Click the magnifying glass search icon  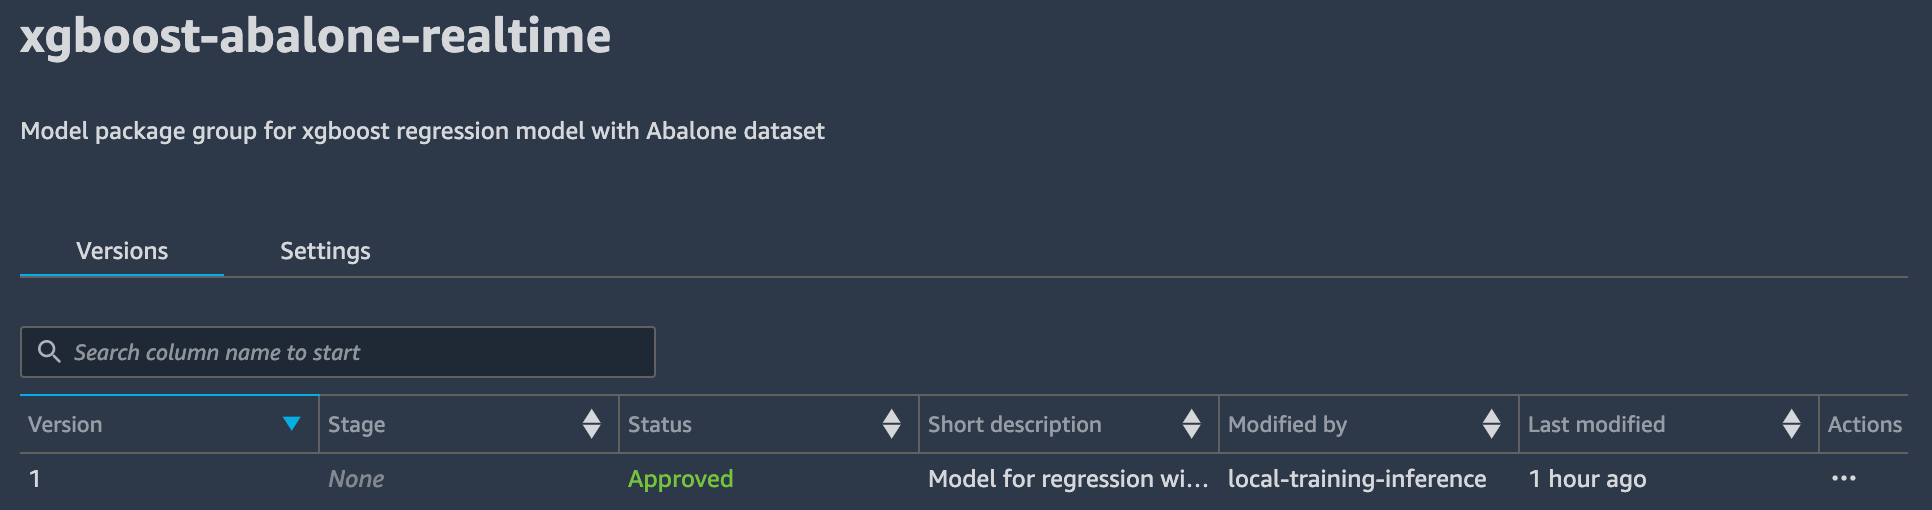click(x=49, y=351)
